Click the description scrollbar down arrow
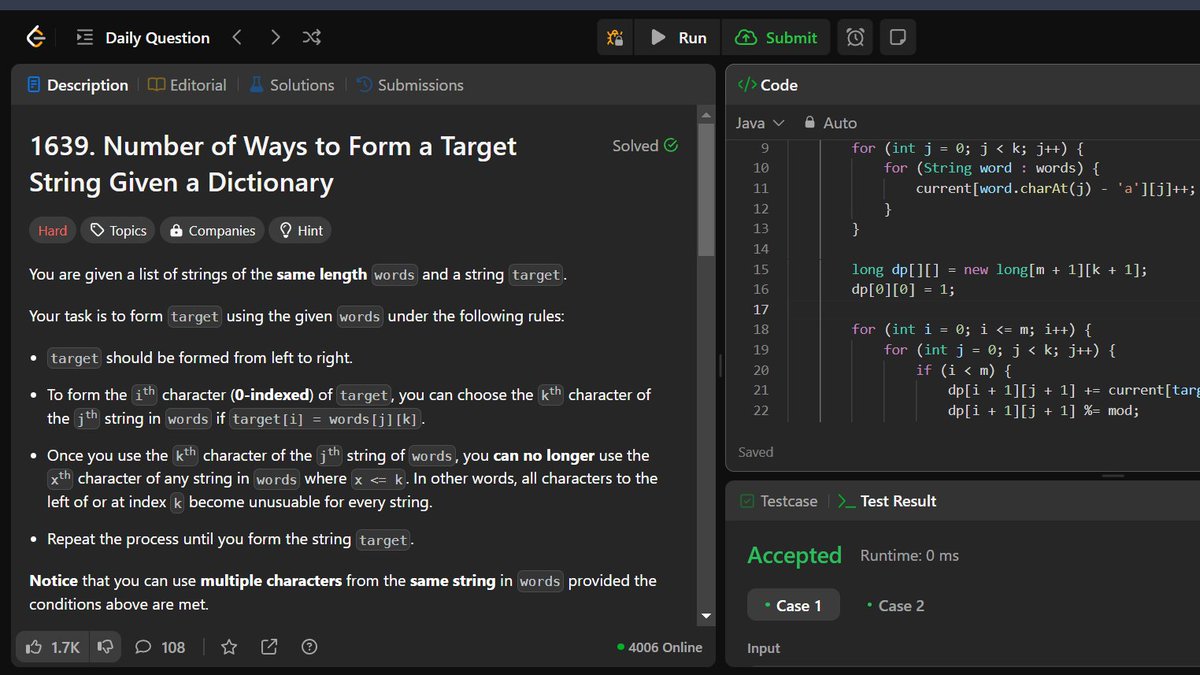 click(706, 616)
